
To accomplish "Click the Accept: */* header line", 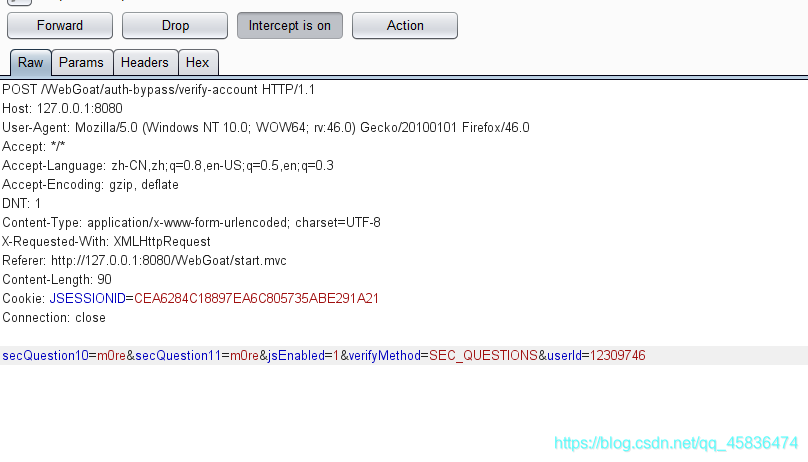I will click(x=33, y=147).
